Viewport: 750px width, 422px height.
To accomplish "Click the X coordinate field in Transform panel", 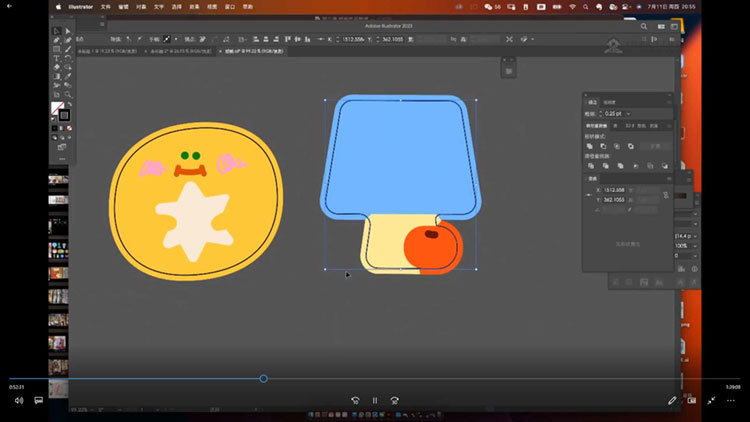I will pyautogui.click(x=615, y=189).
